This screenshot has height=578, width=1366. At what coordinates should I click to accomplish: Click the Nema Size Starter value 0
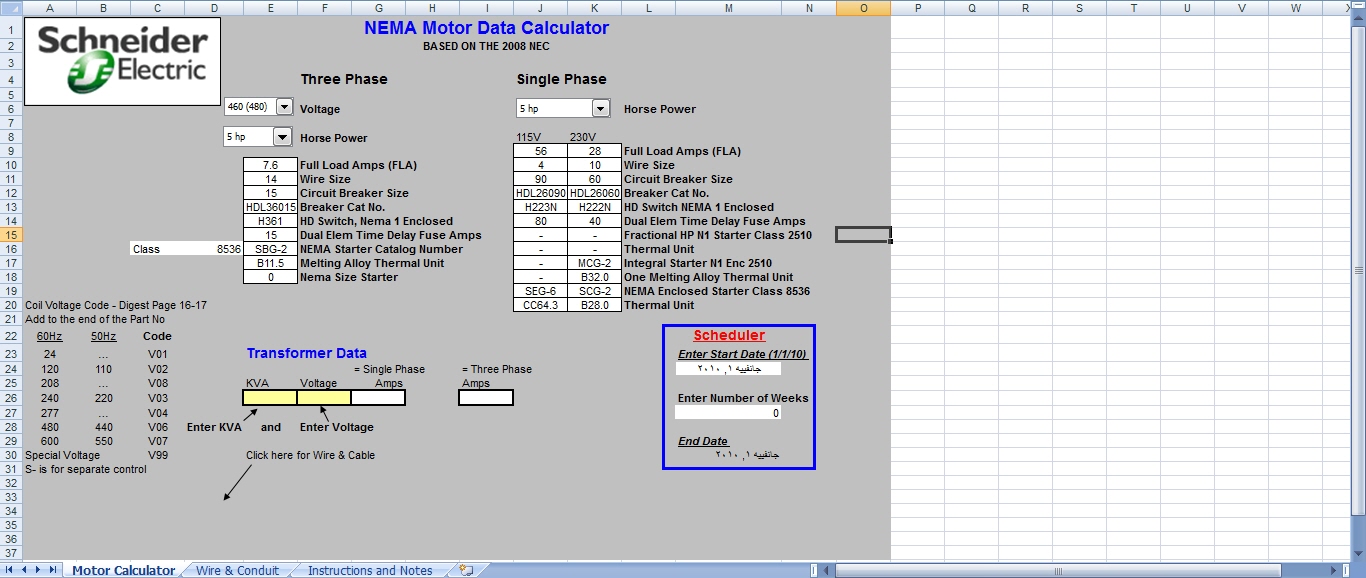click(x=270, y=277)
